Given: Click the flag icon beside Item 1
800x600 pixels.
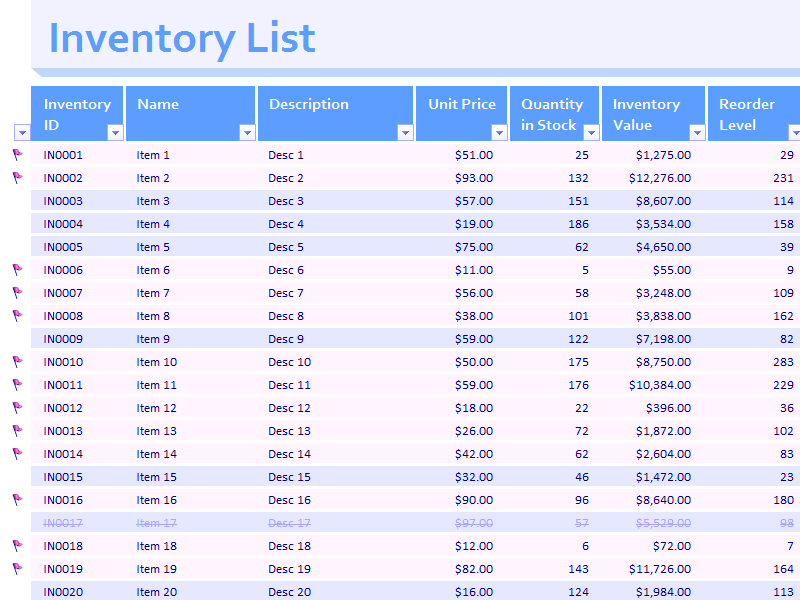Looking at the screenshot, I should coord(15,155).
